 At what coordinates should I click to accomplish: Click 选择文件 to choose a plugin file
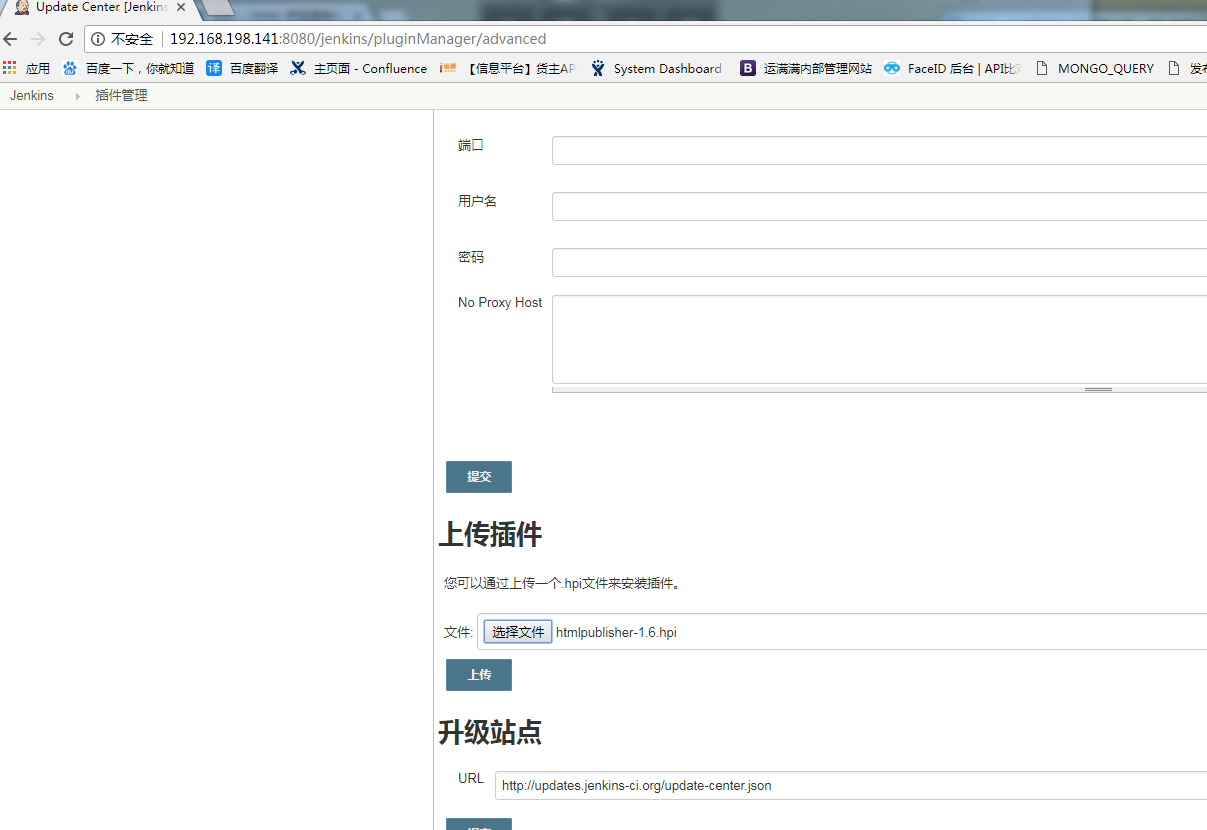click(x=518, y=632)
